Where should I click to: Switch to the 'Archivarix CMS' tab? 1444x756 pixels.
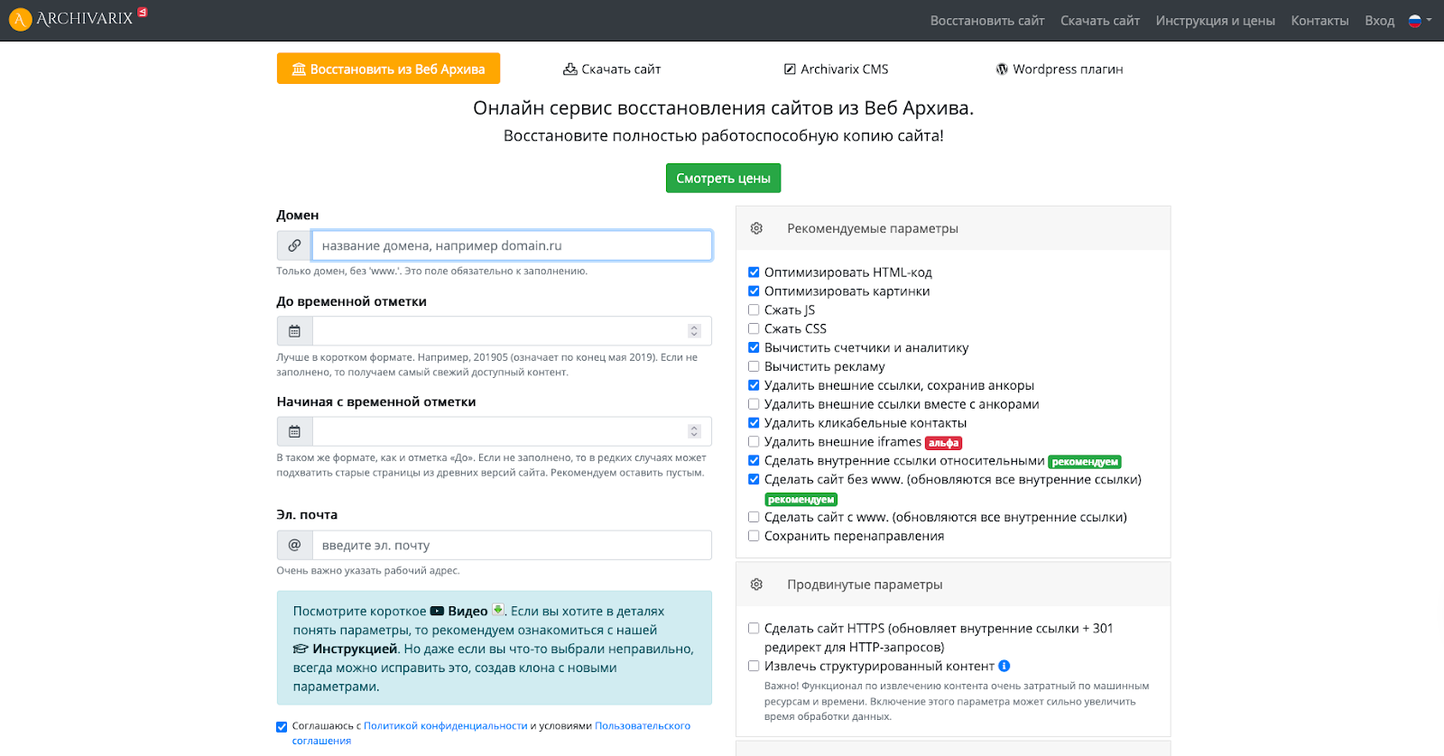pos(836,69)
